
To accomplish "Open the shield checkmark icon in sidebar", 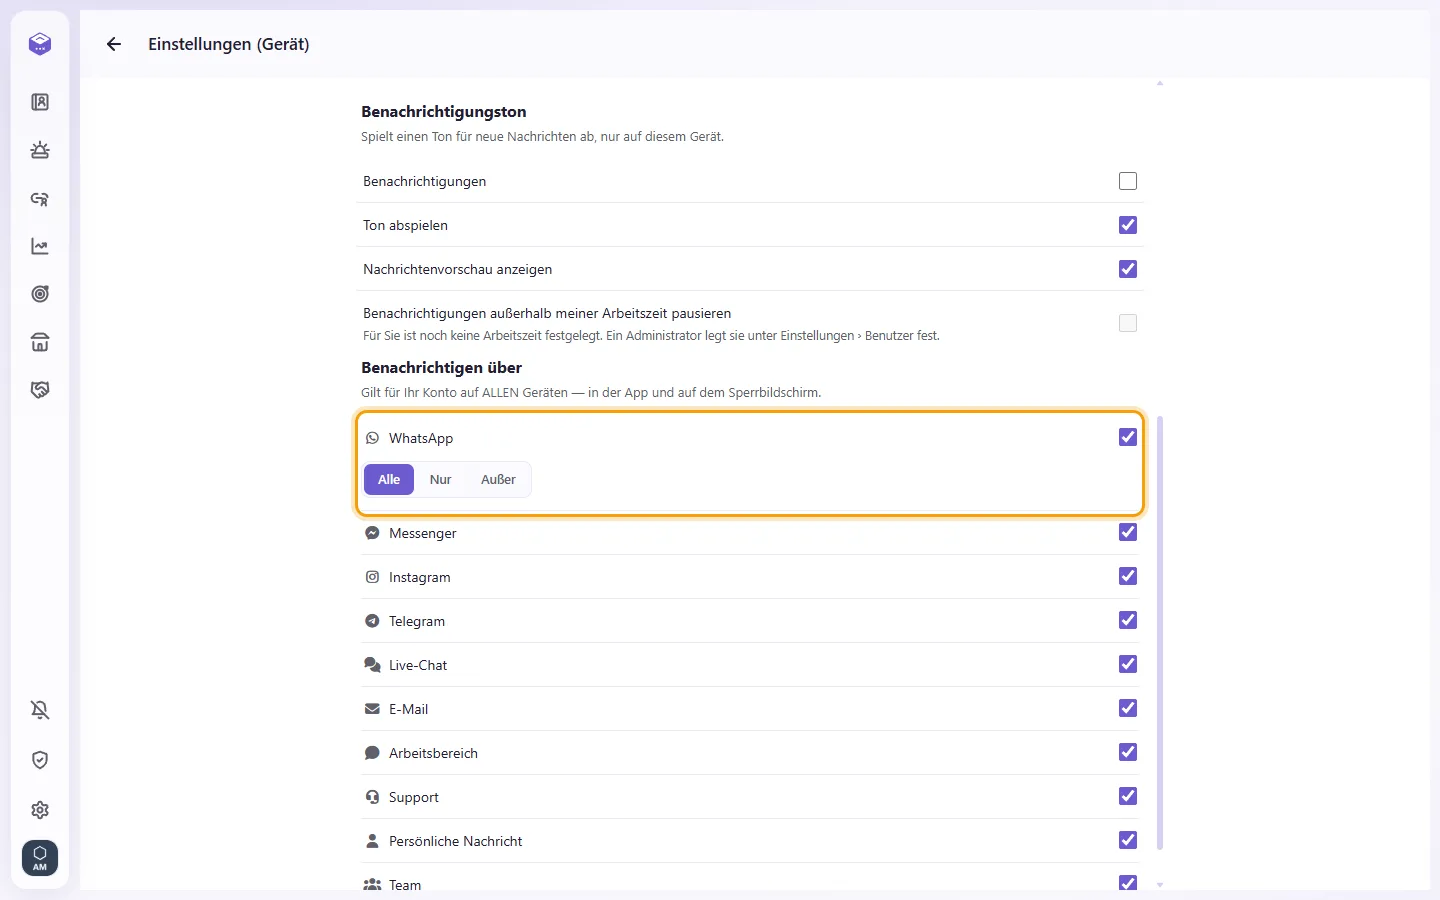I will pos(40,760).
